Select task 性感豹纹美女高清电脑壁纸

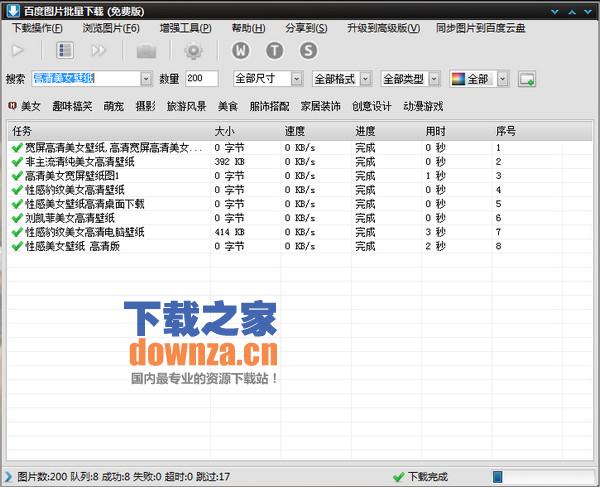[x=85, y=232]
